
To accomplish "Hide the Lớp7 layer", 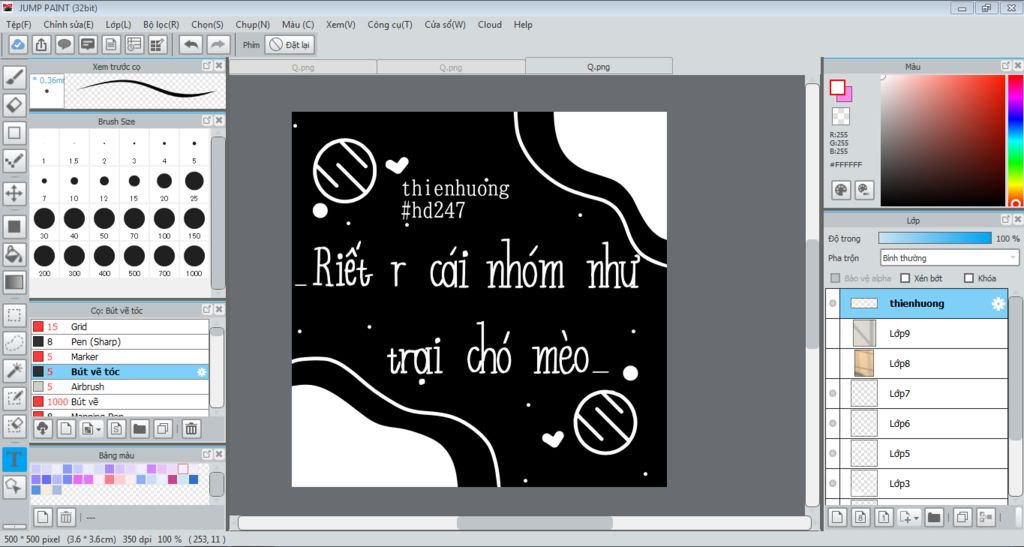I will point(833,394).
